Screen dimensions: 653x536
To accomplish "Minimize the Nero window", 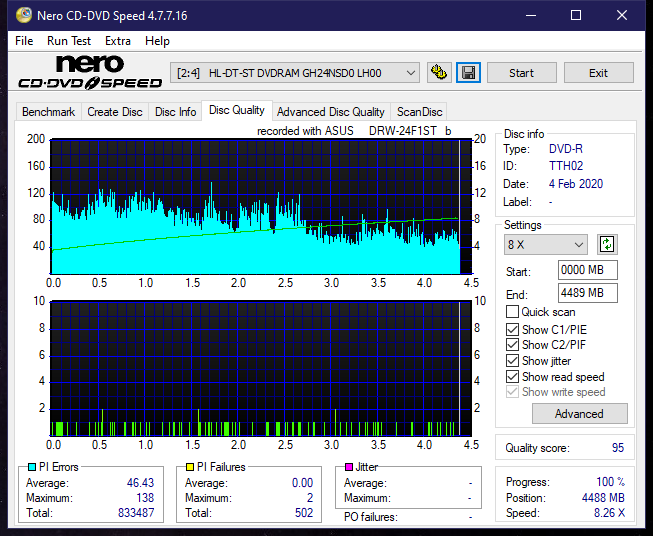I will click(531, 15).
